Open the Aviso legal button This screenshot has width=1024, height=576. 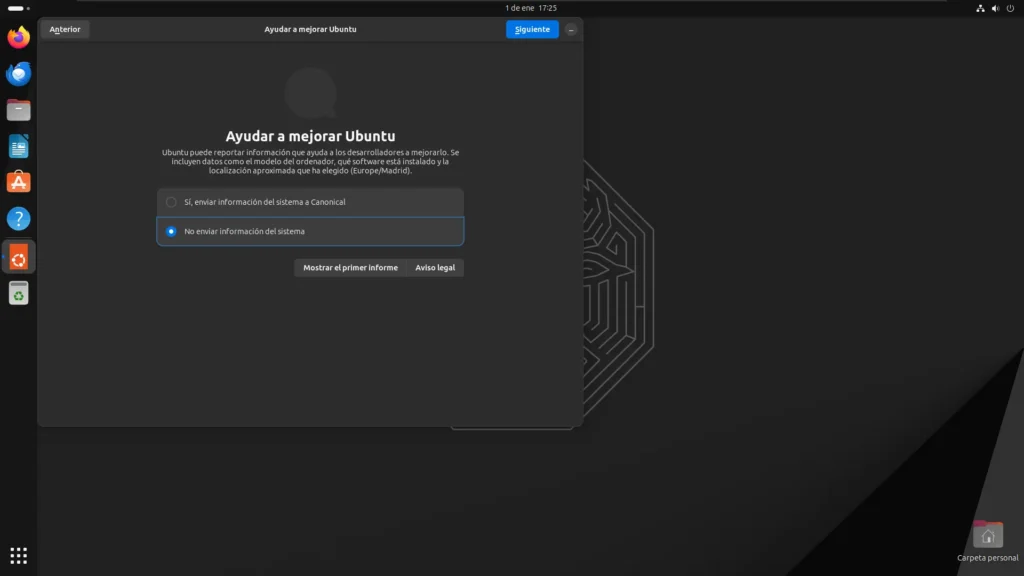[x=435, y=268]
